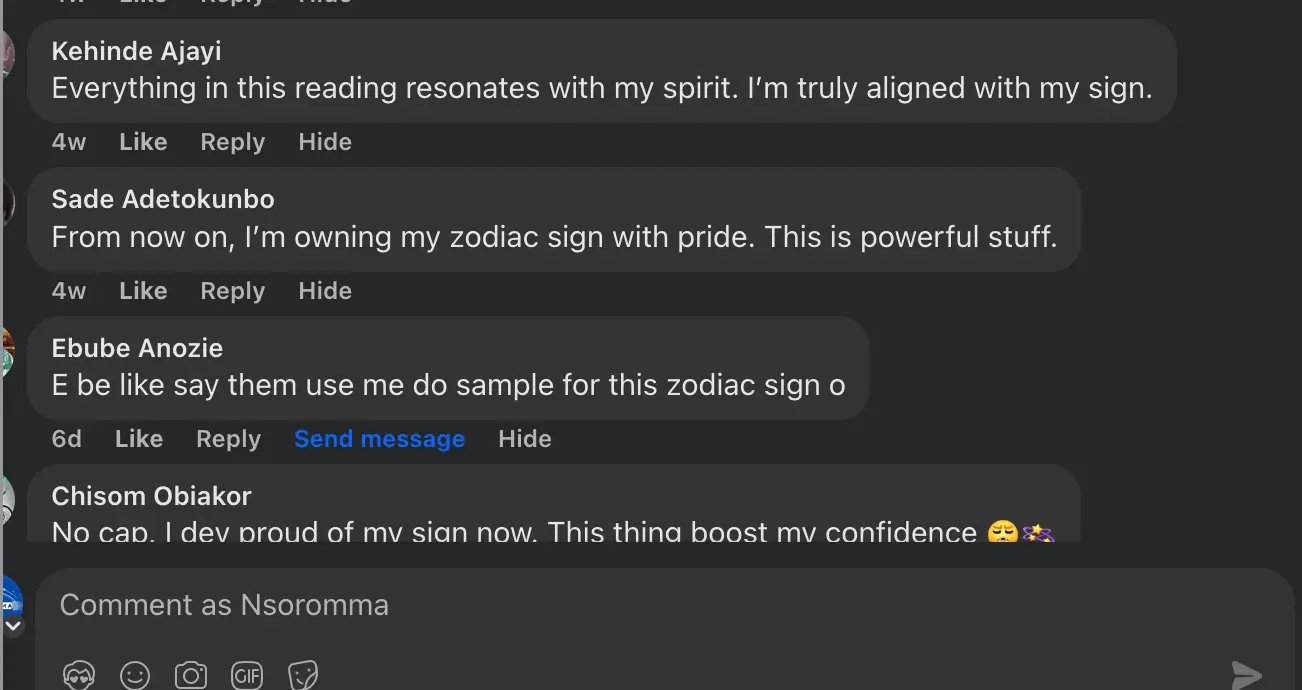Click the Comment as Nsoromma field
This screenshot has width=1302, height=690.
pos(223,604)
